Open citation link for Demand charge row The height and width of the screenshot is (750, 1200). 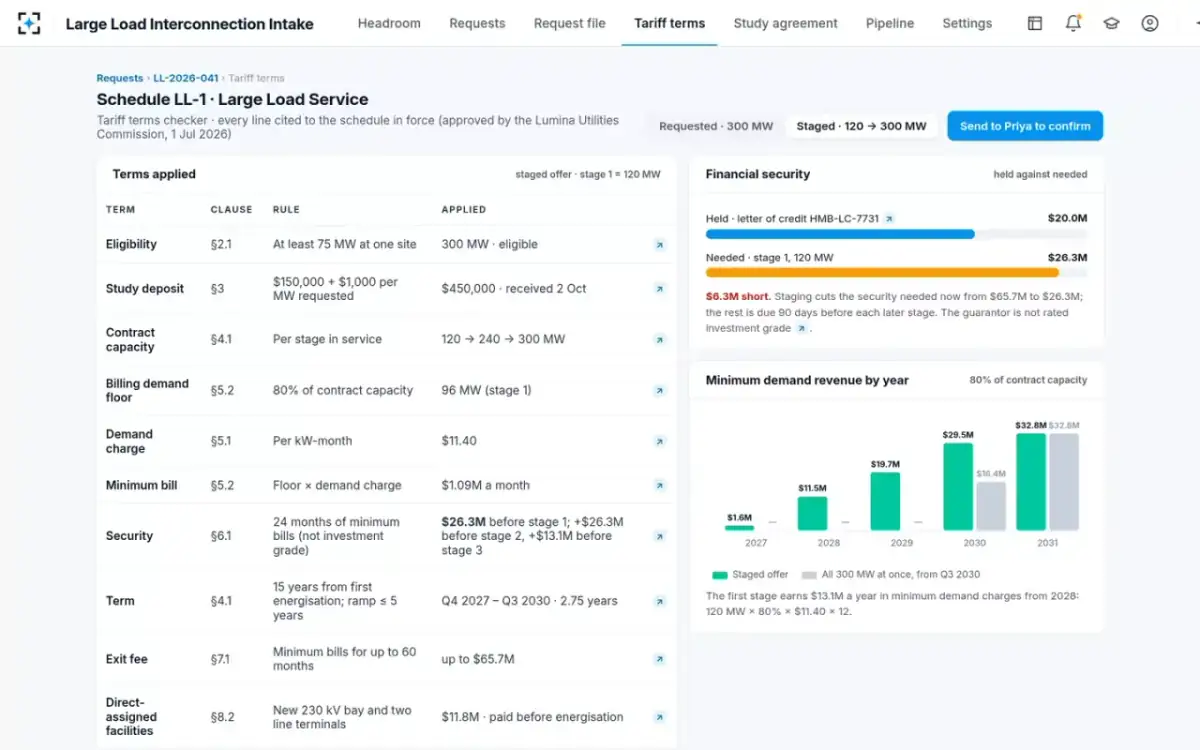coord(659,441)
